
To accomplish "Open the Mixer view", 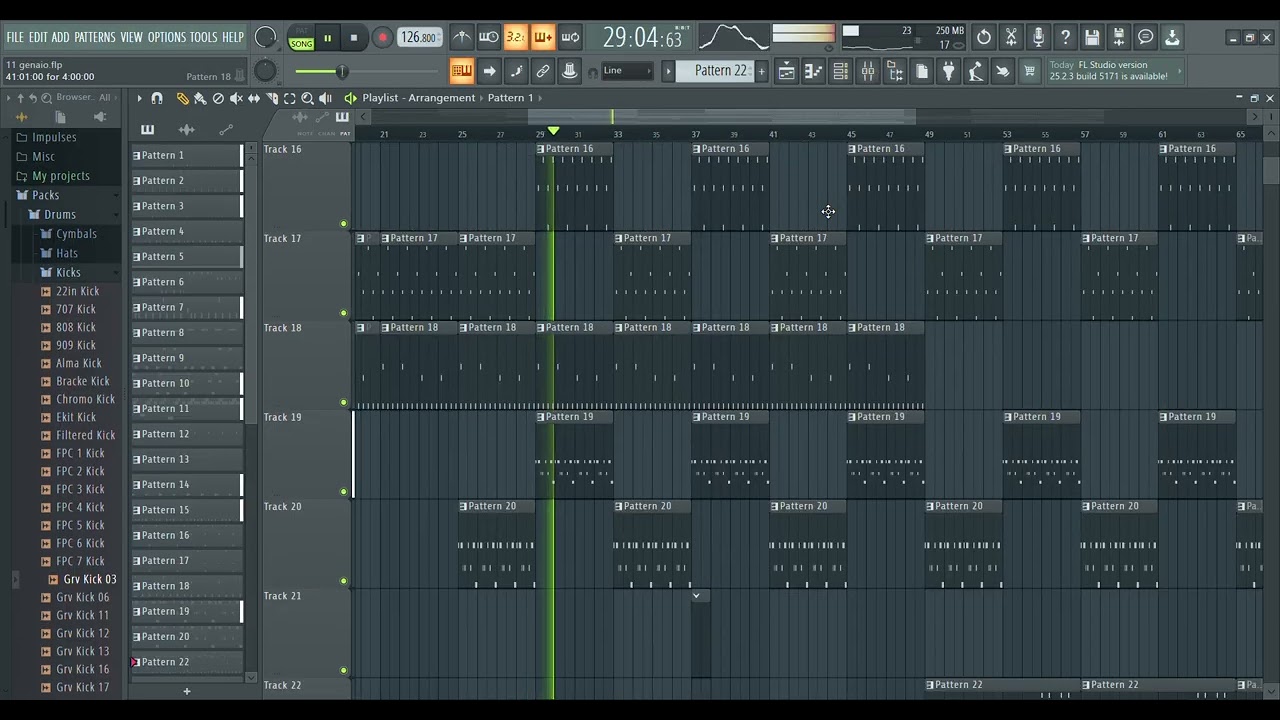I will pos(867,71).
